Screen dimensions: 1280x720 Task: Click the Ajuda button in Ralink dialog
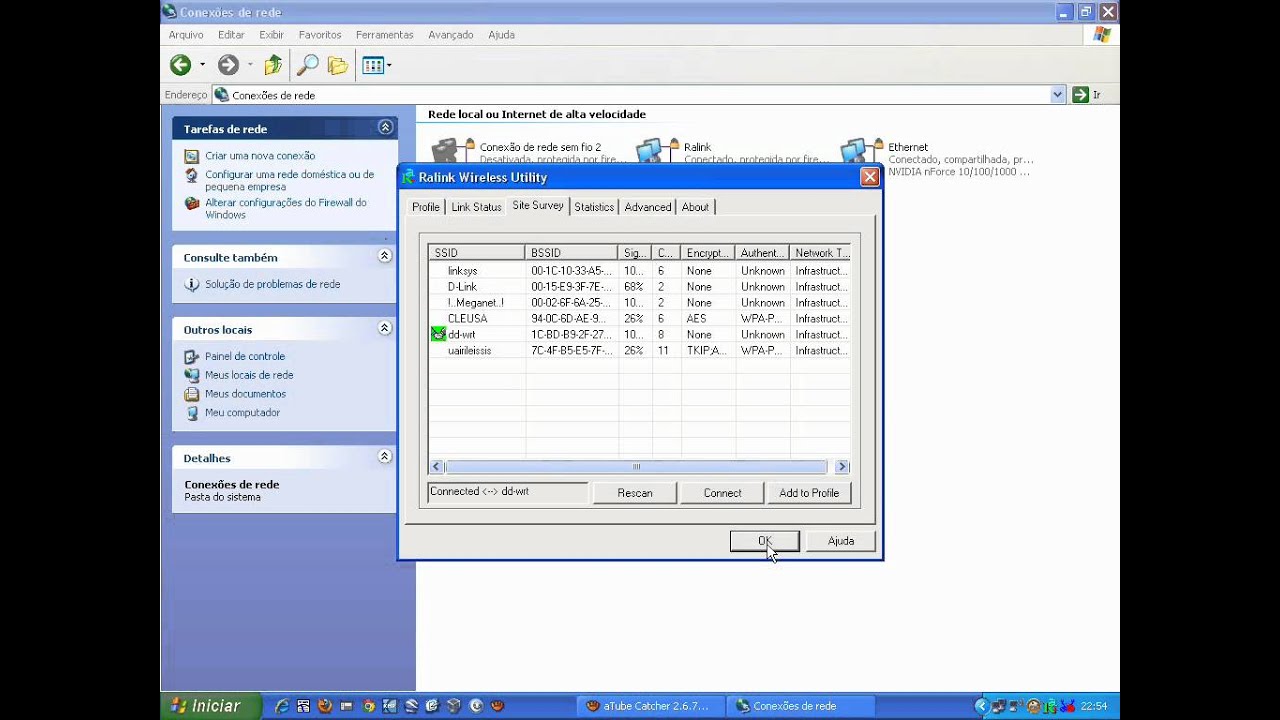pyautogui.click(x=841, y=541)
